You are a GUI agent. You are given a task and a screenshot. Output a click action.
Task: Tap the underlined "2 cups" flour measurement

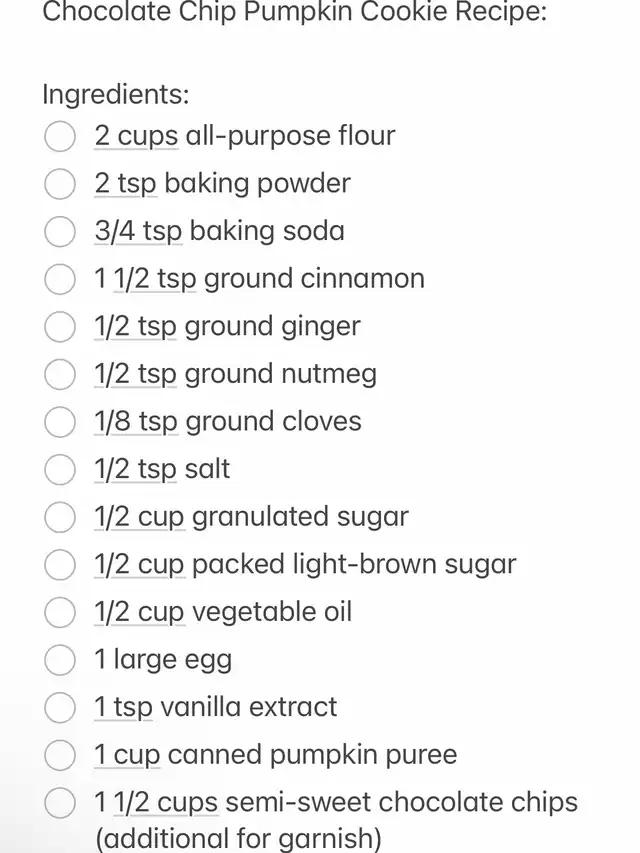pyautogui.click(x=136, y=136)
